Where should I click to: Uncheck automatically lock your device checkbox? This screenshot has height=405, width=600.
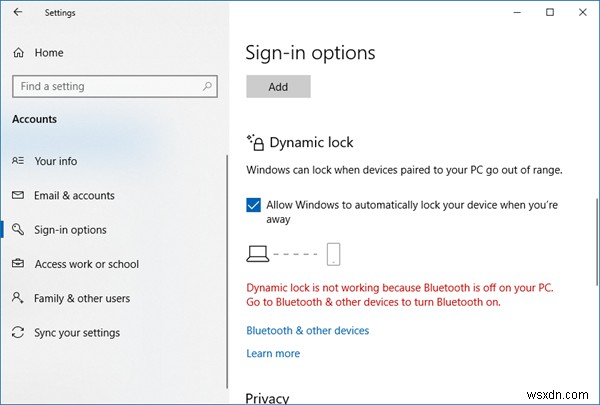point(253,205)
